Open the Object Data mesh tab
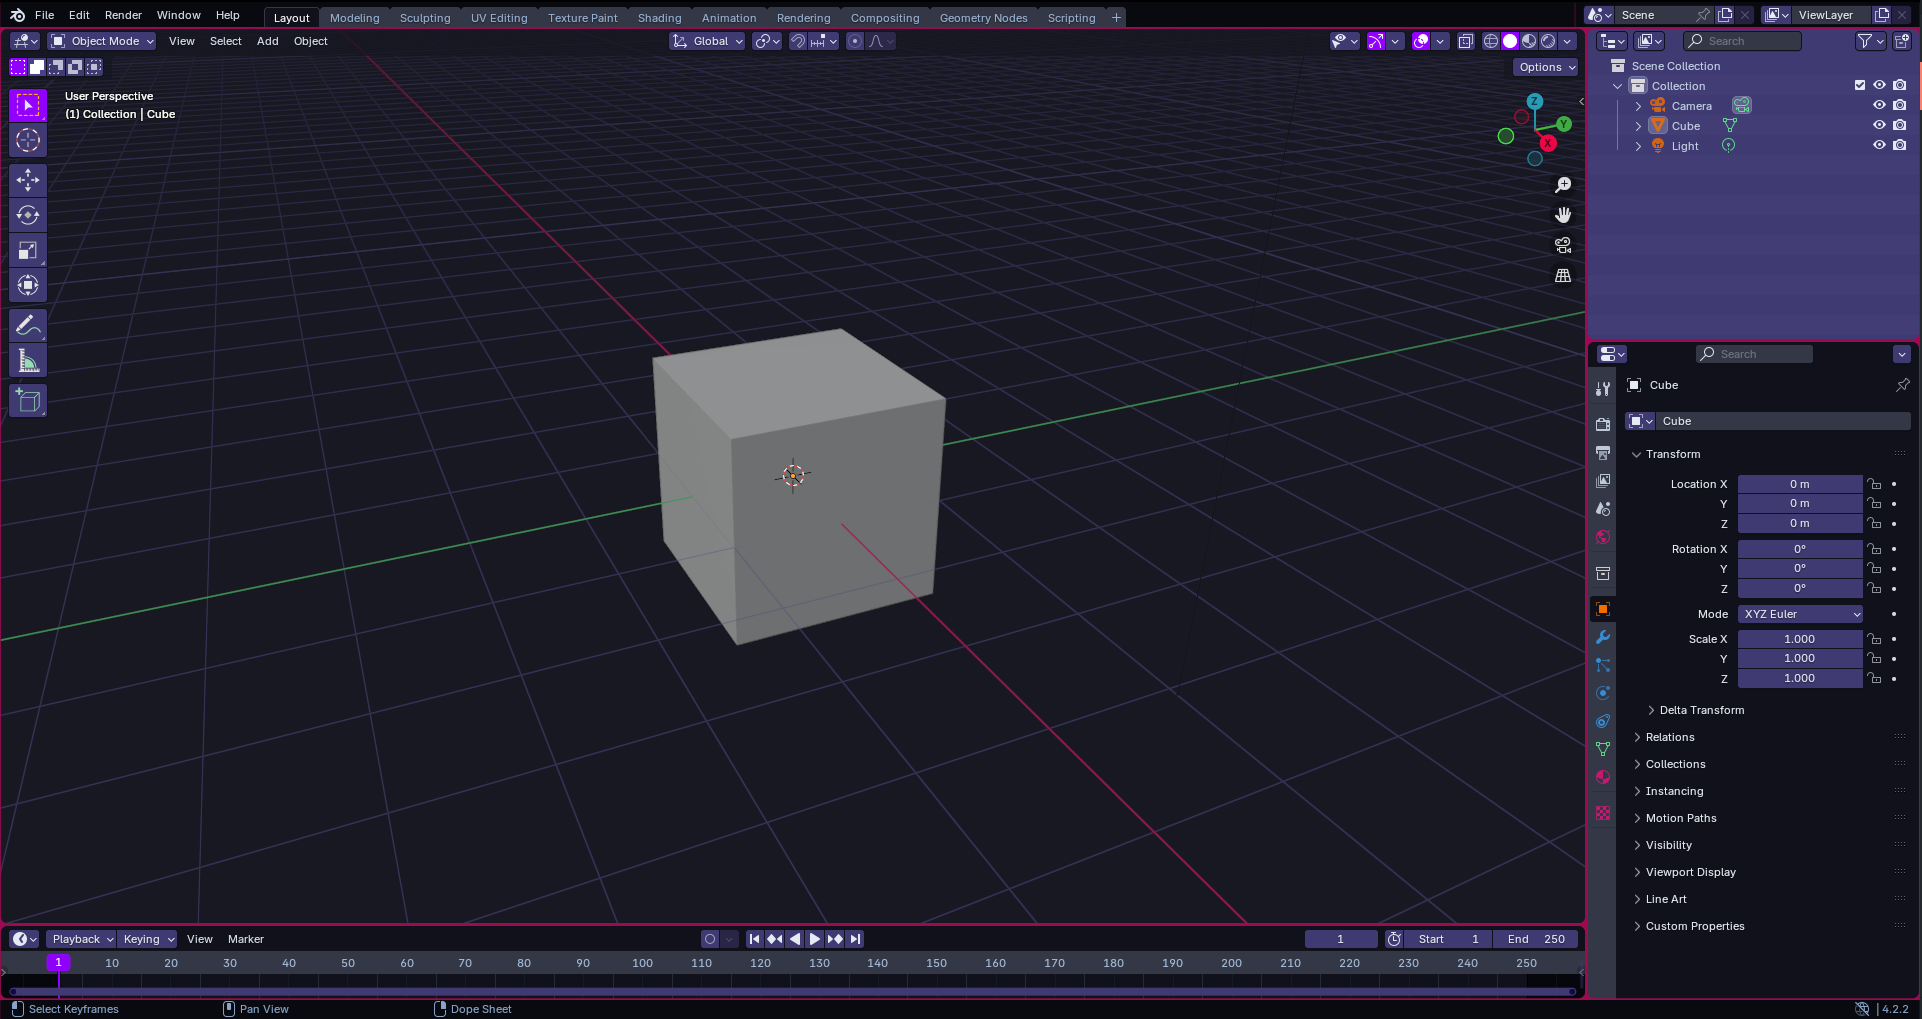Viewport: 1922px width, 1019px height. coord(1603,749)
